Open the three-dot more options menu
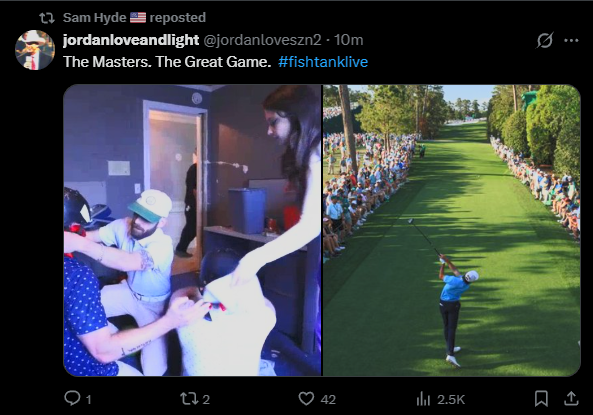Viewport: 593px width, 415px height. [x=571, y=40]
